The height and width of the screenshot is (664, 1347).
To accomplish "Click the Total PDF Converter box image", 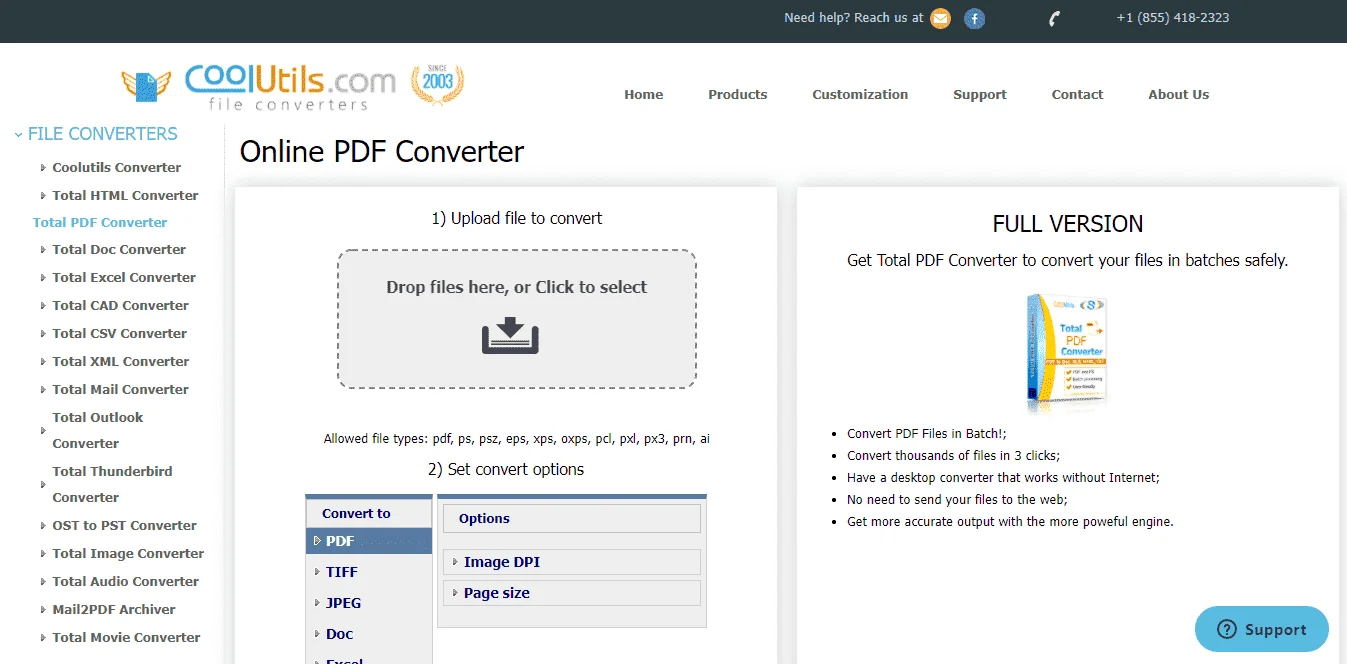I will tap(1067, 353).
